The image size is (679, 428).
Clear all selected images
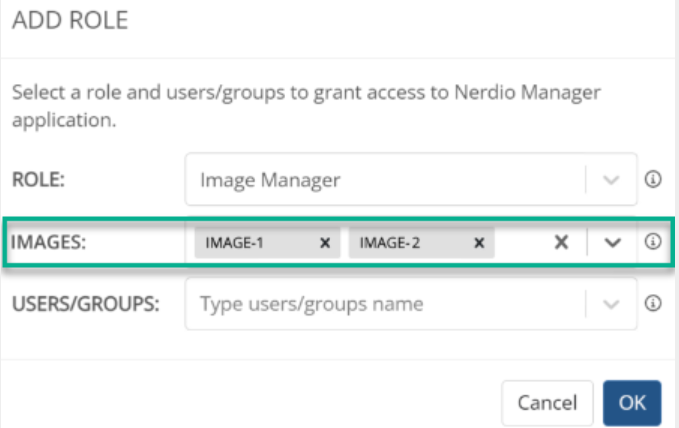(562, 242)
